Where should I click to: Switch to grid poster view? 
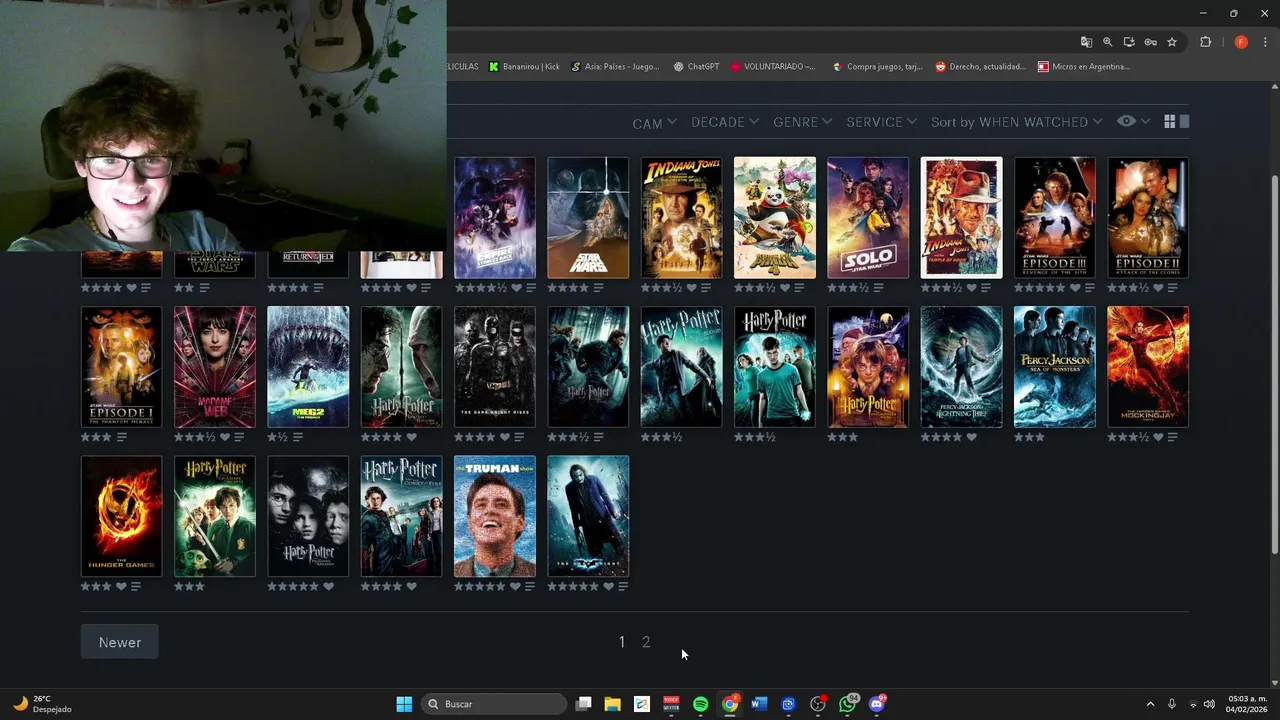pos(1169,121)
